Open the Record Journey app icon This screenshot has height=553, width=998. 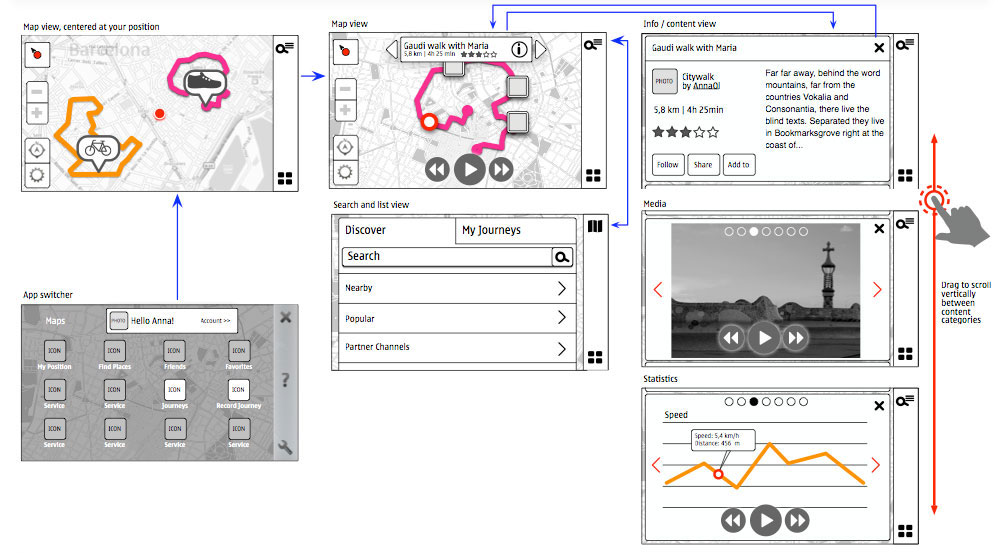click(x=238, y=390)
